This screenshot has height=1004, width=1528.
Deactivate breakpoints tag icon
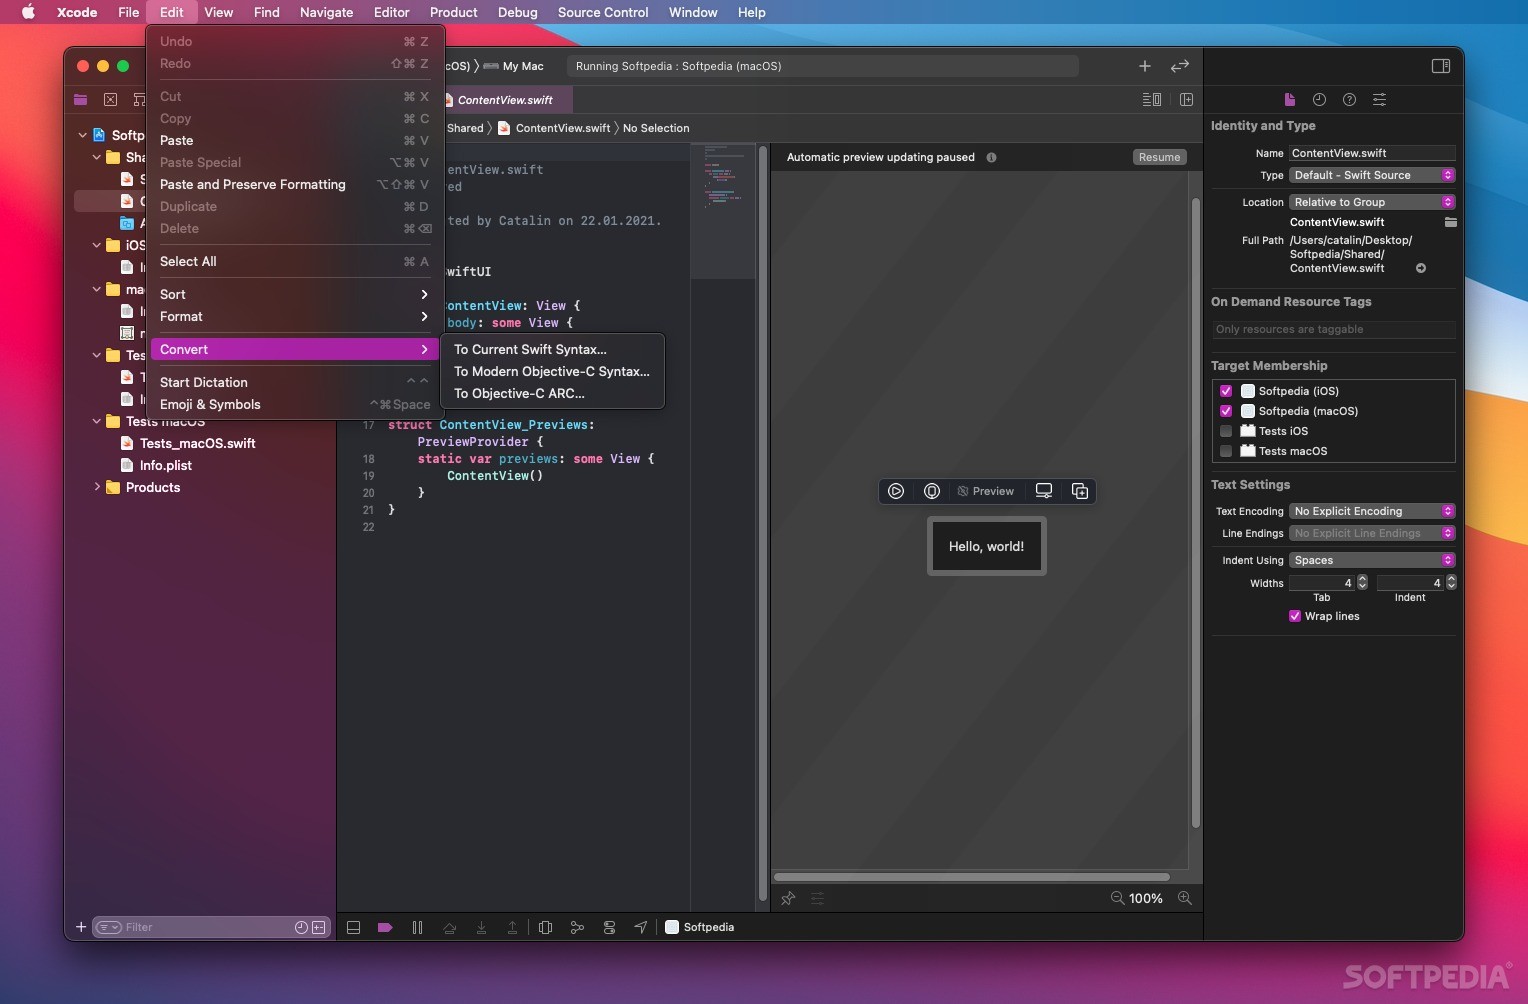(x=385, y=927)
